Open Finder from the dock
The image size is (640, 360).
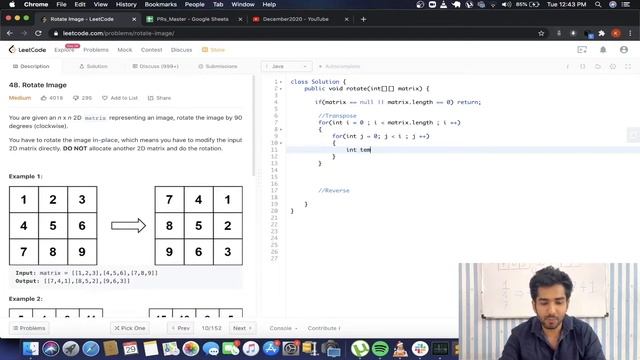(x=31, y=349)
